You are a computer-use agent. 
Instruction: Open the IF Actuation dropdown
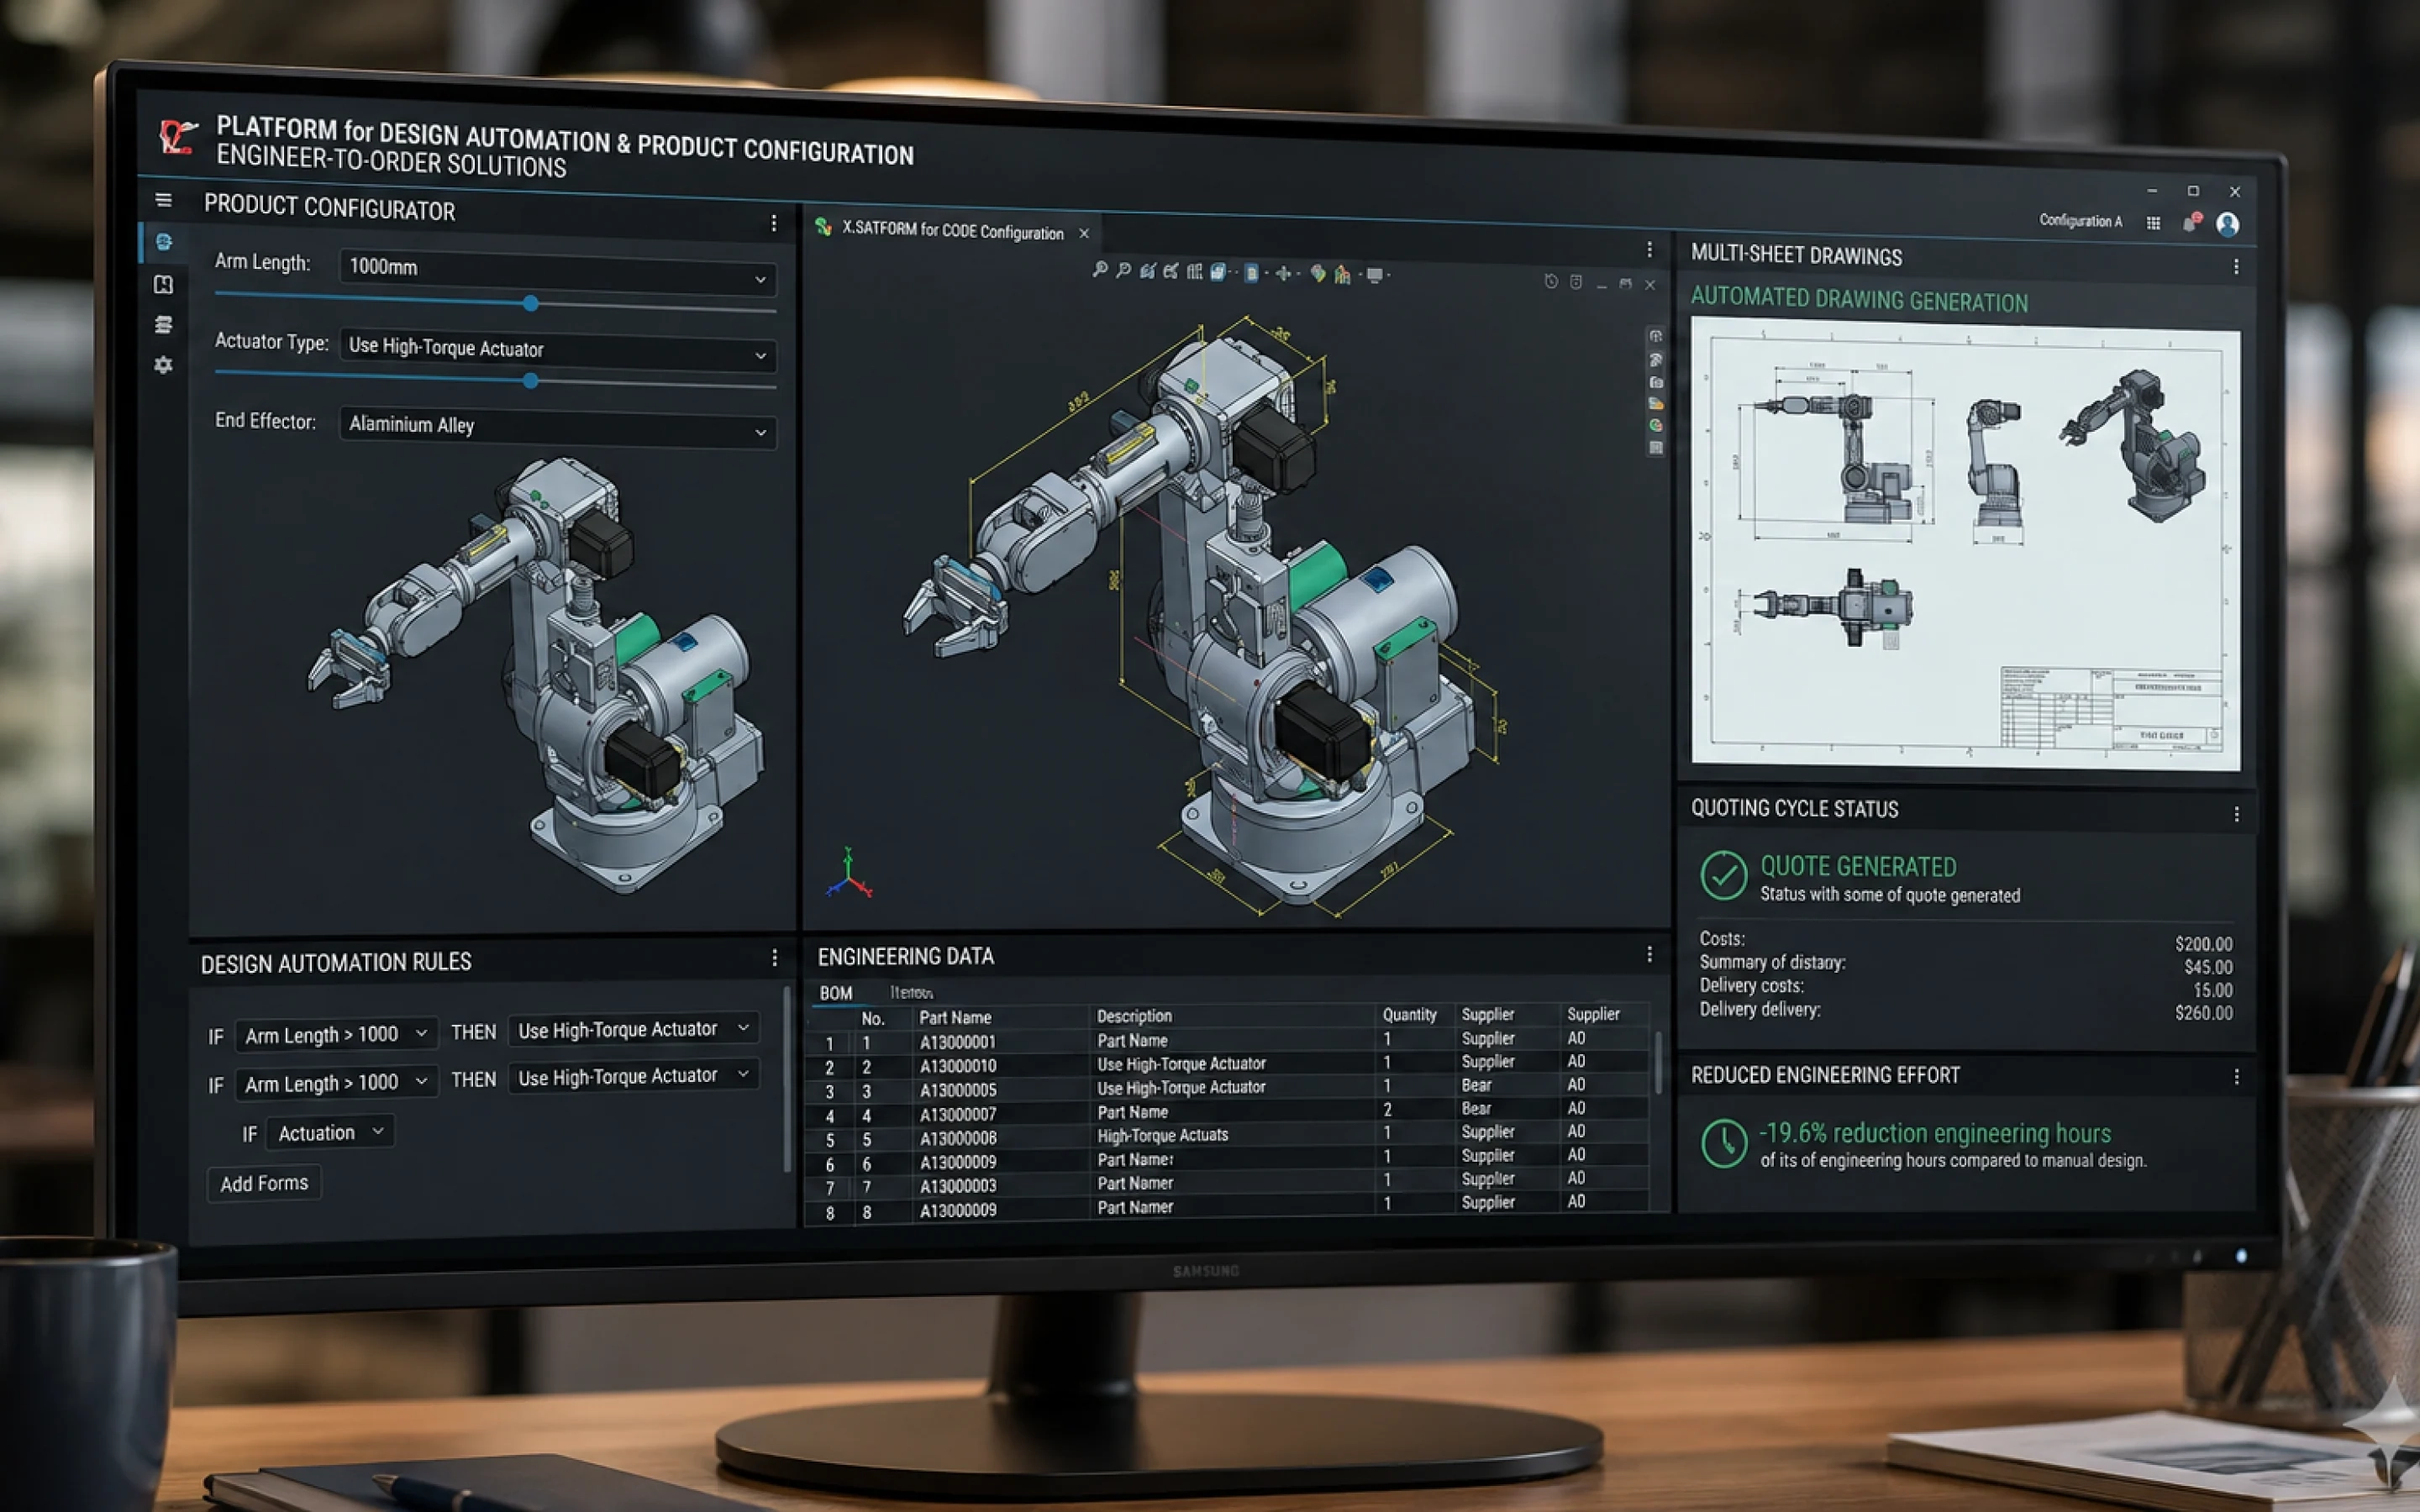pos(330,1133)
